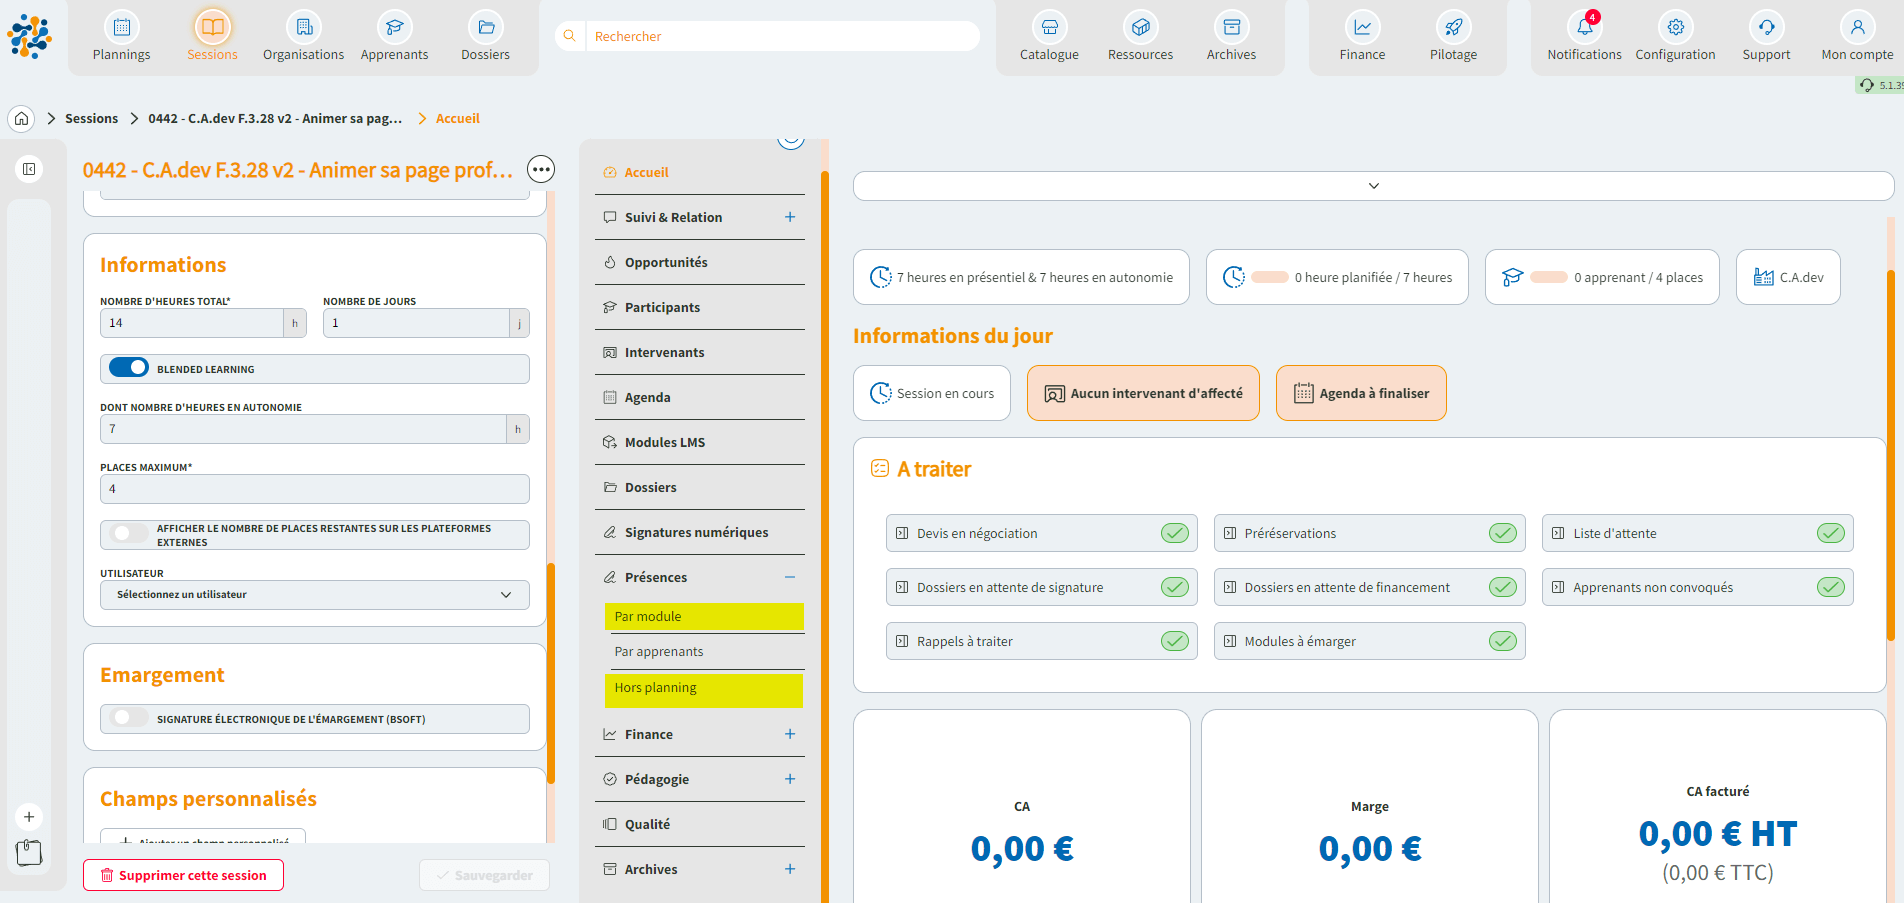Collapse the Présences submenu
This screenshot has height=903, width=1904.
tap(790, 577)
